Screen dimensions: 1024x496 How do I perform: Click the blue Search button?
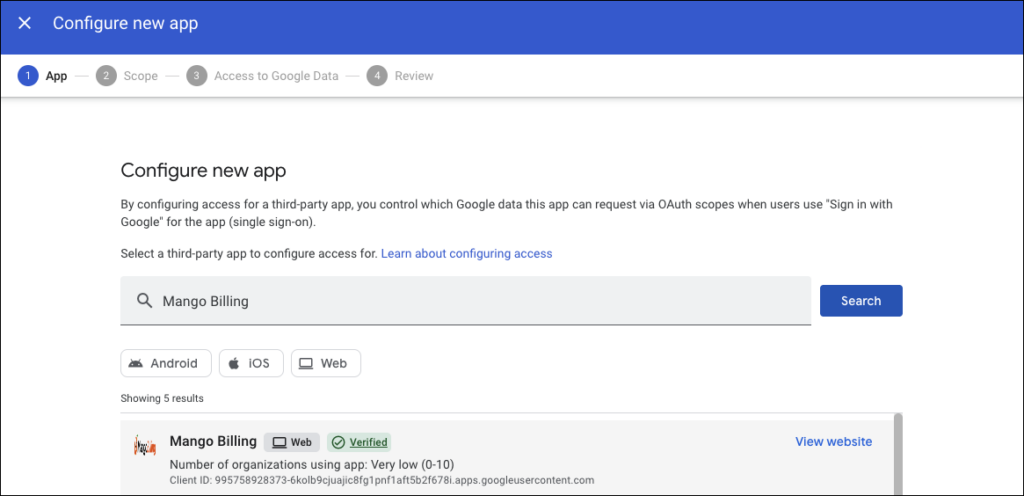point(861,301)
